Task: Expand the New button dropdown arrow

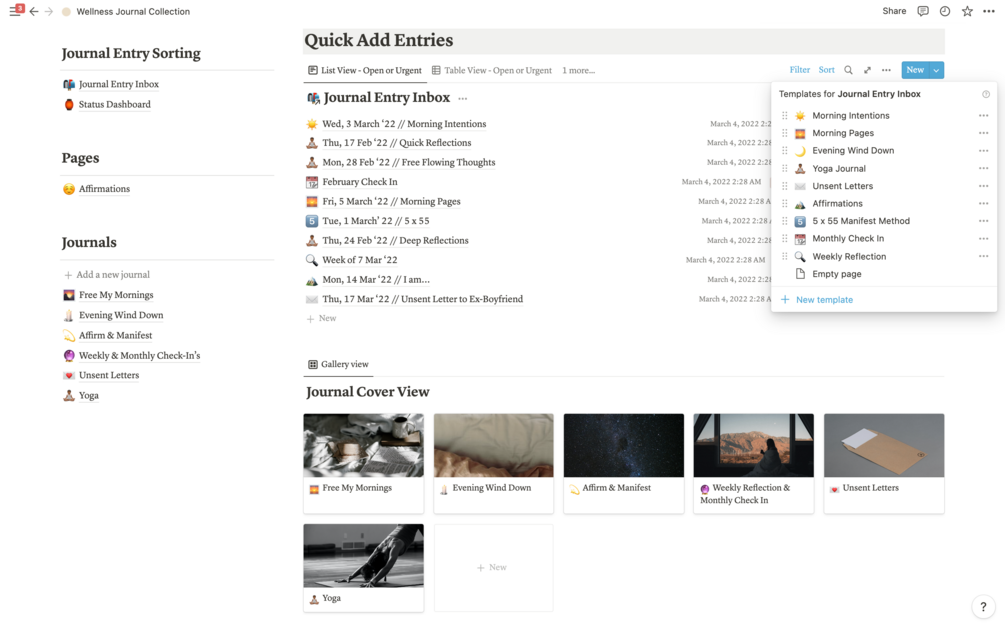Action: (x=936, y=70)
